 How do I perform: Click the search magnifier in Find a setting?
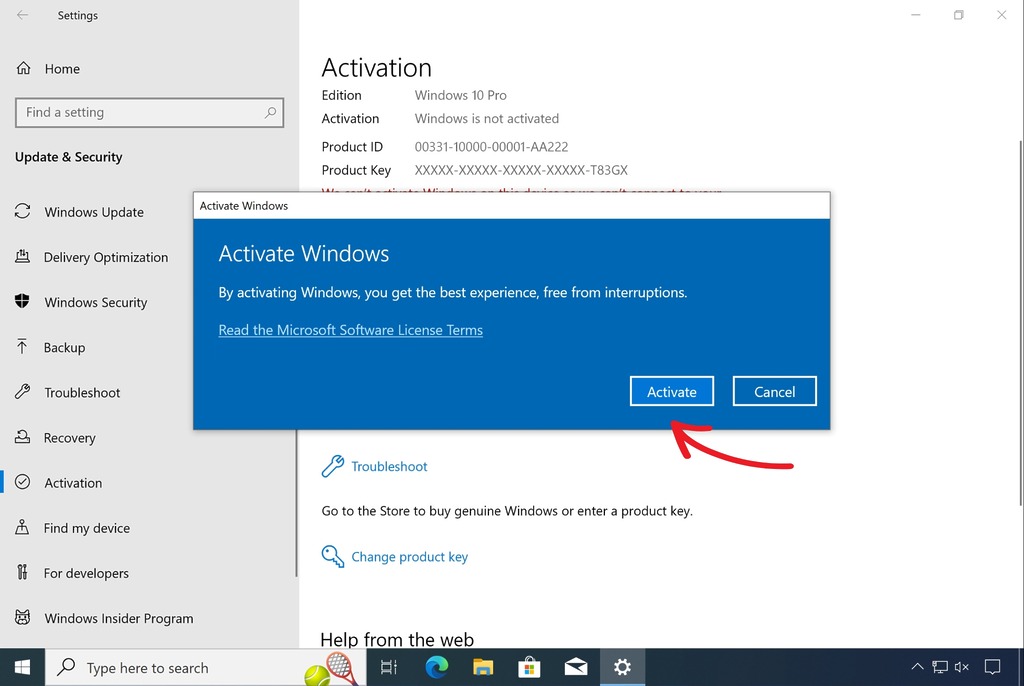[x=270, y=112]
